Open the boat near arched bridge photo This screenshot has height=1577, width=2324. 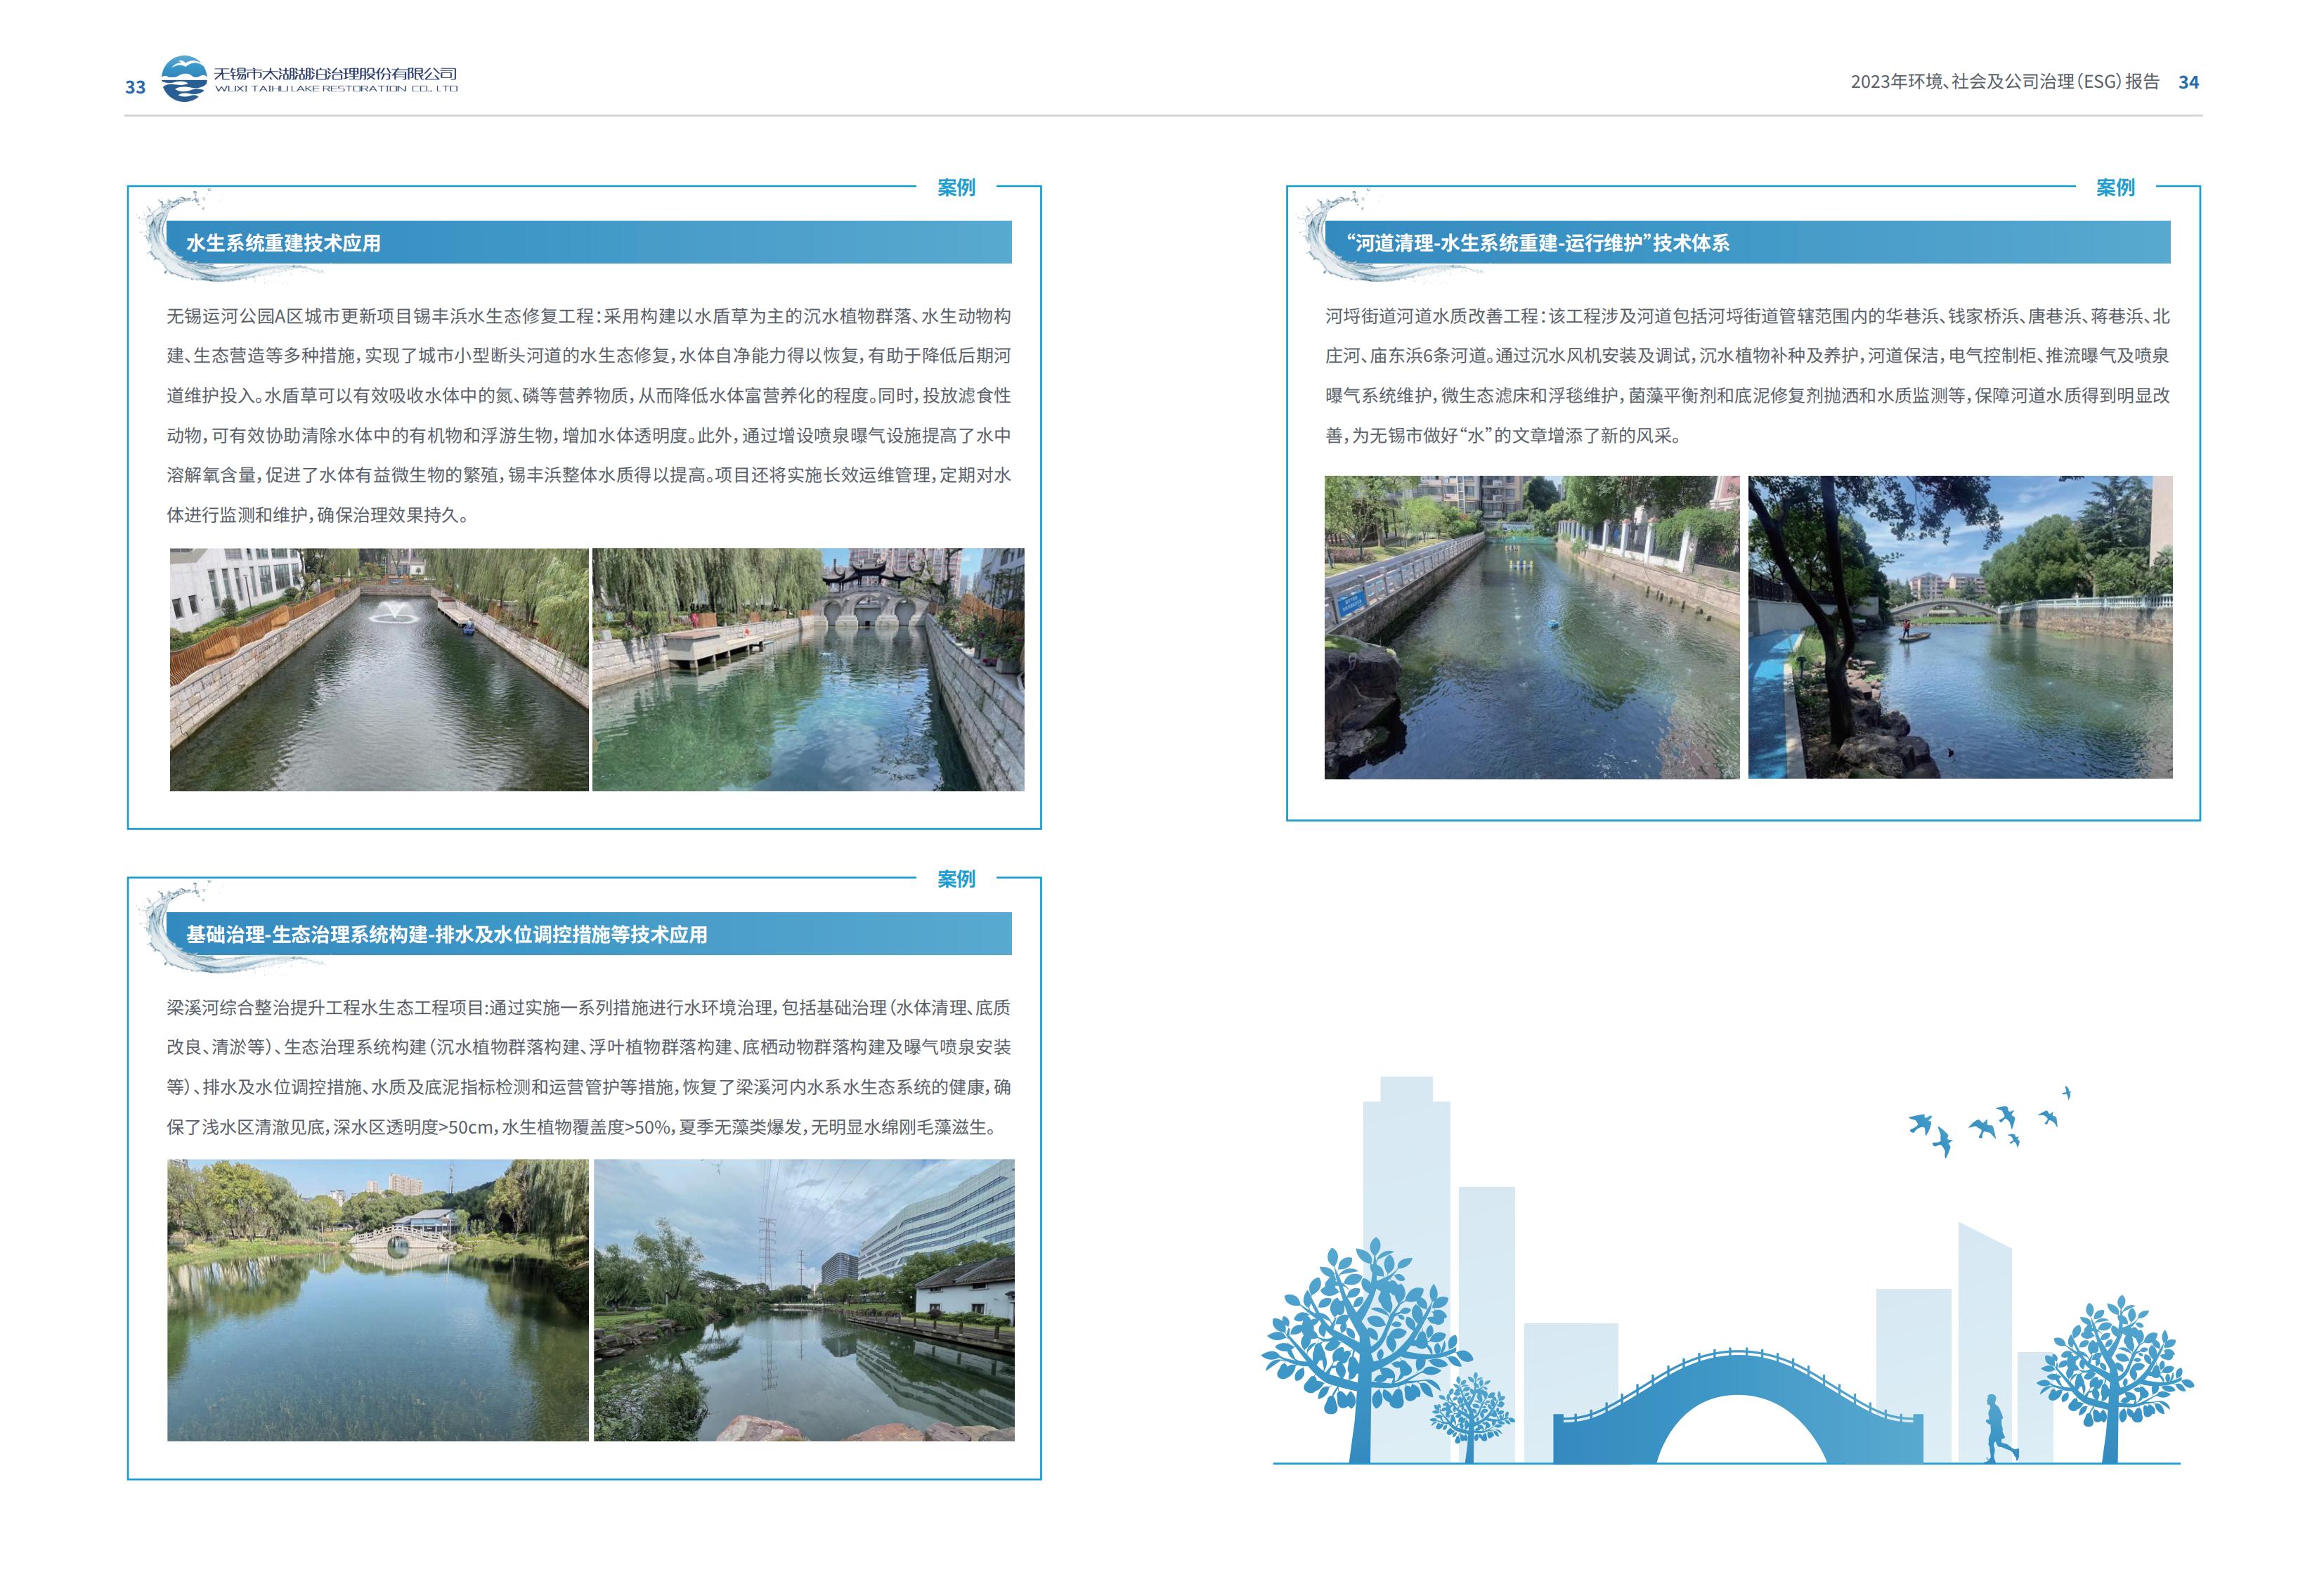tap(1959, 627)
